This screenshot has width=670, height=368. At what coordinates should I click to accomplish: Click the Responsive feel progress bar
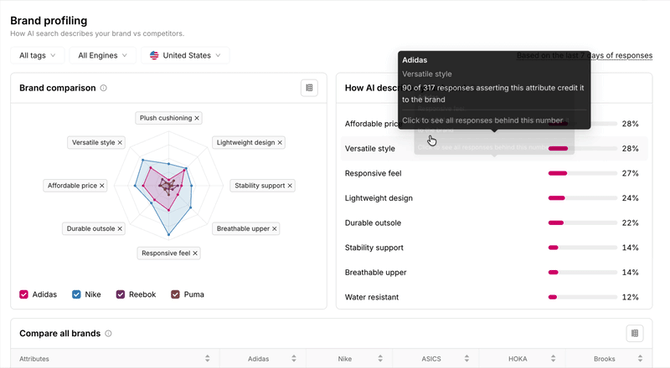tap(582, 174)
